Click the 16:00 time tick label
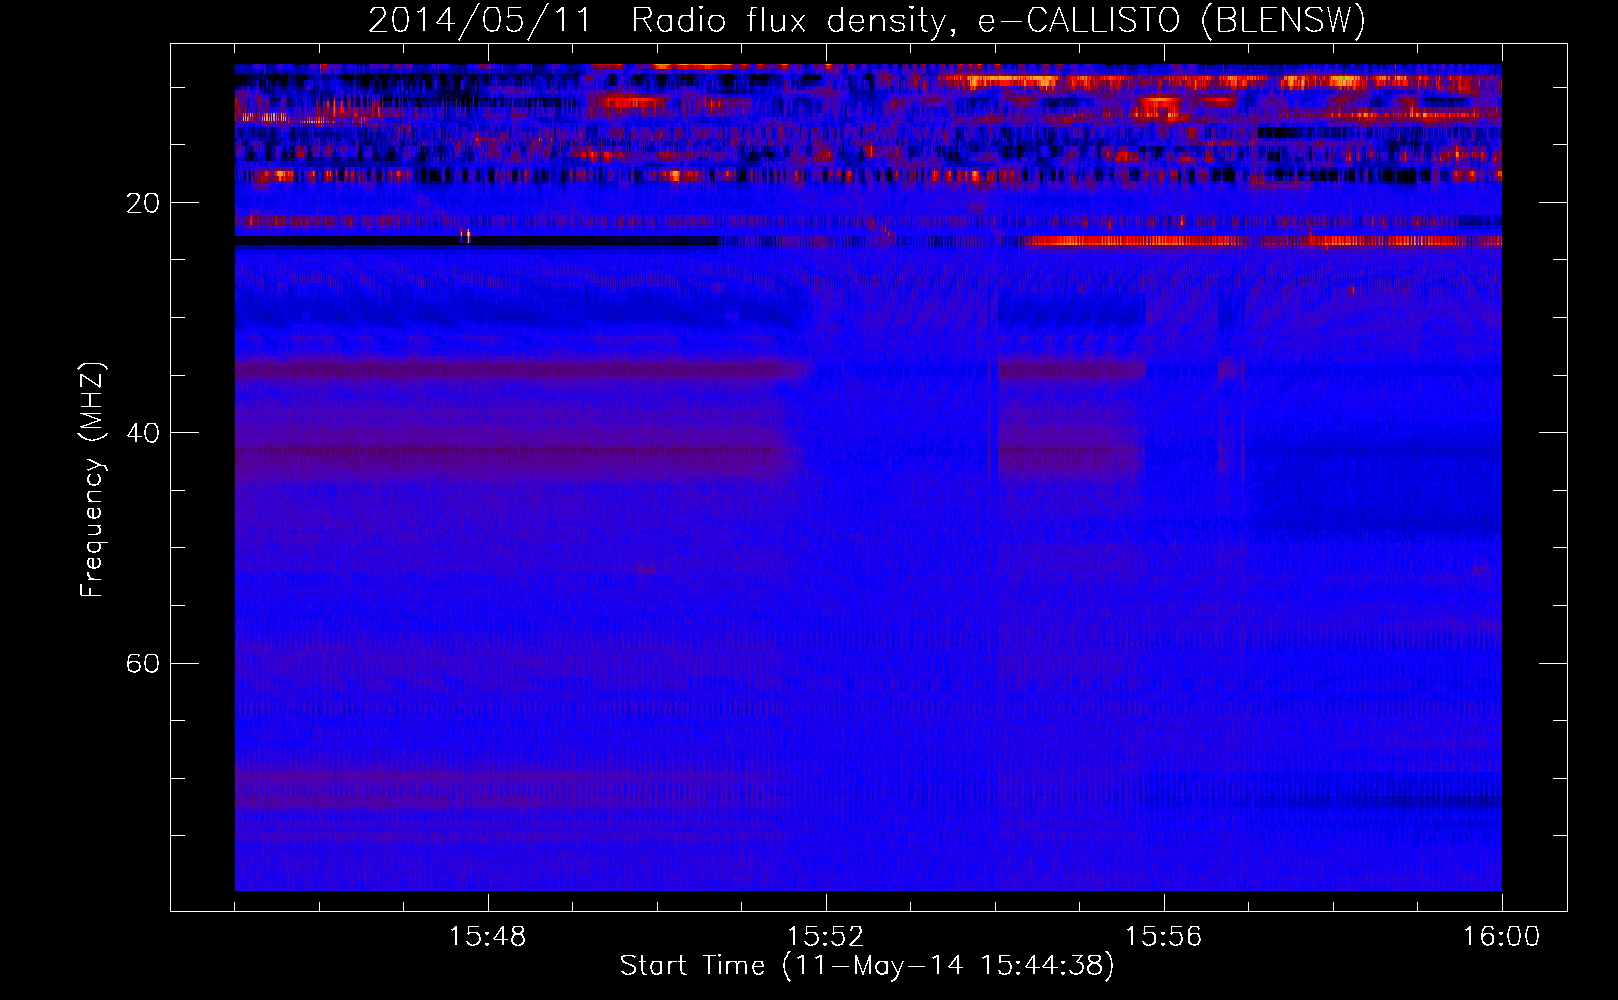 point(1502,937)
